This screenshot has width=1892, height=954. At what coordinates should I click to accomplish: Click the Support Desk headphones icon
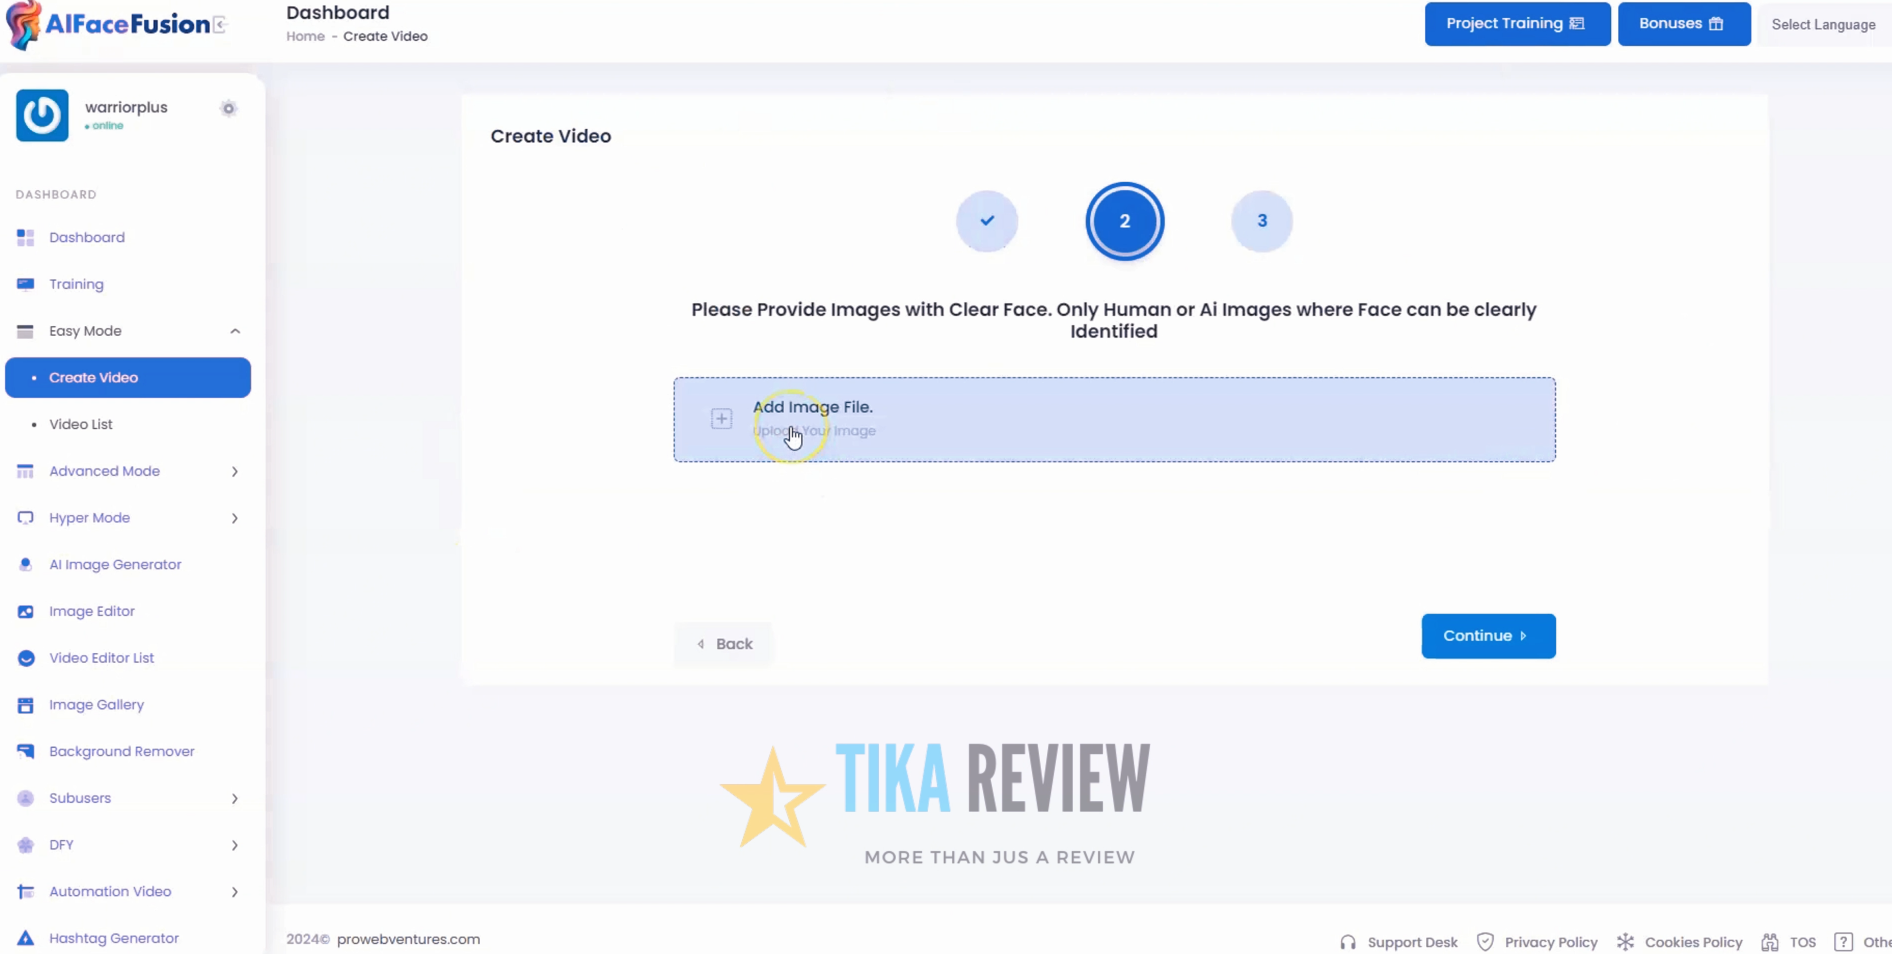tap(1347, 941)
